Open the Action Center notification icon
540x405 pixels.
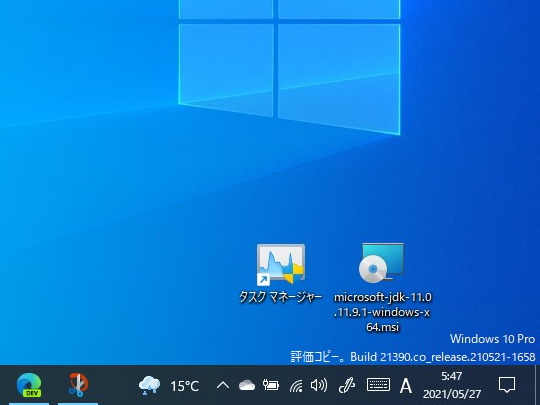tap(507, 385)
